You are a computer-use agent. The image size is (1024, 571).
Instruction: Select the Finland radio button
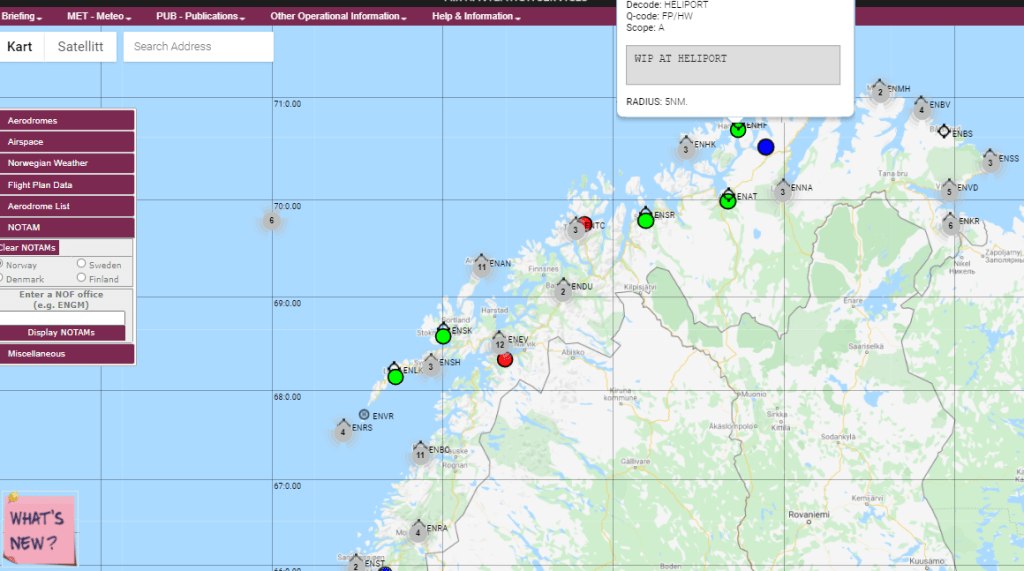point(82,278)
